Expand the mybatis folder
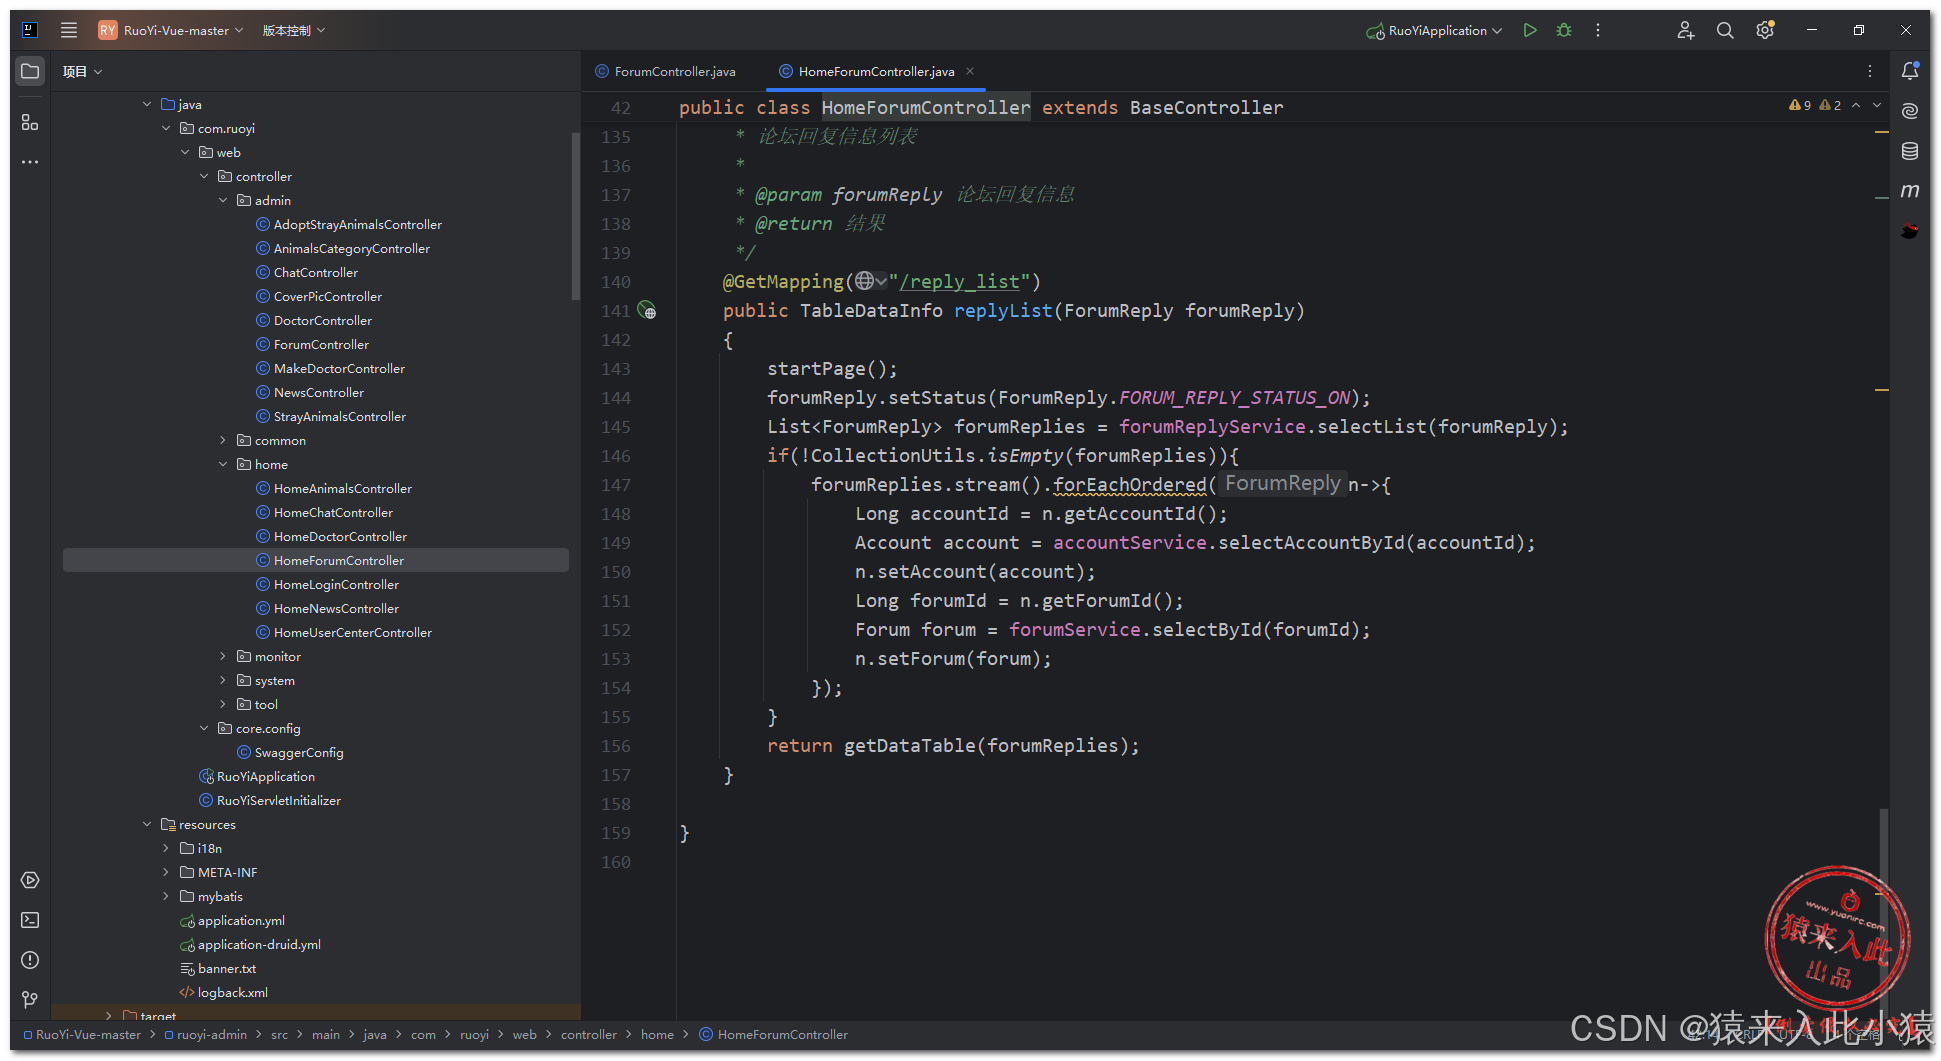This screenshot has height=1061, width=1941. pos(166,896)
